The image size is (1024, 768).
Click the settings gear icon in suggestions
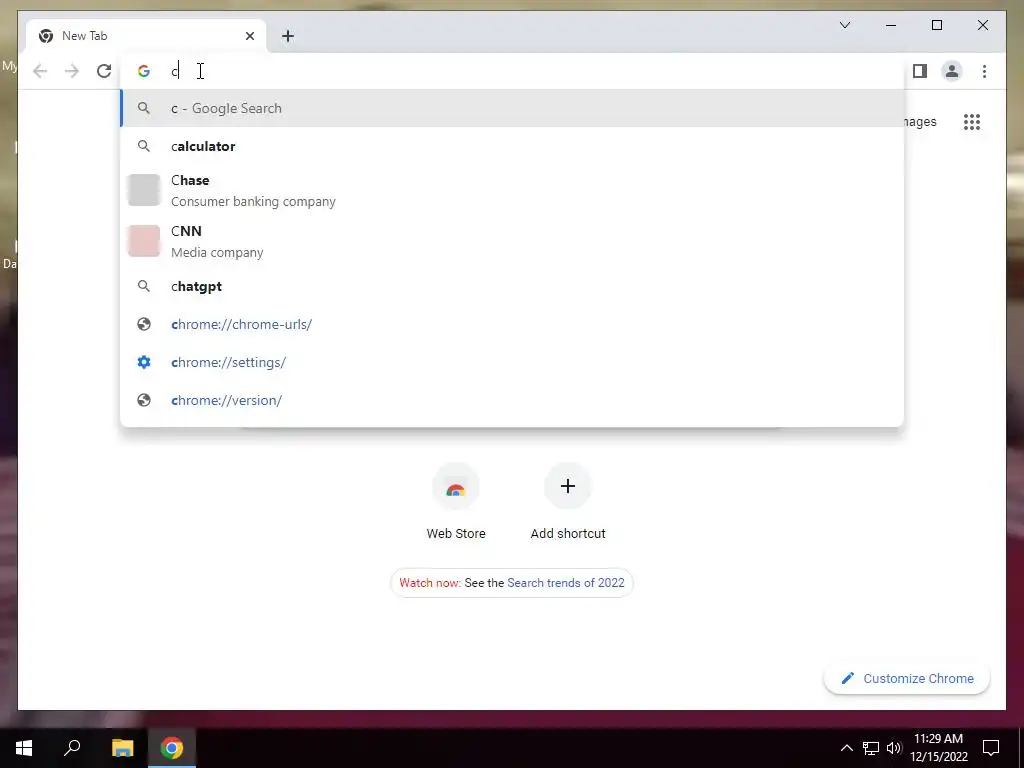pos(144,362)
